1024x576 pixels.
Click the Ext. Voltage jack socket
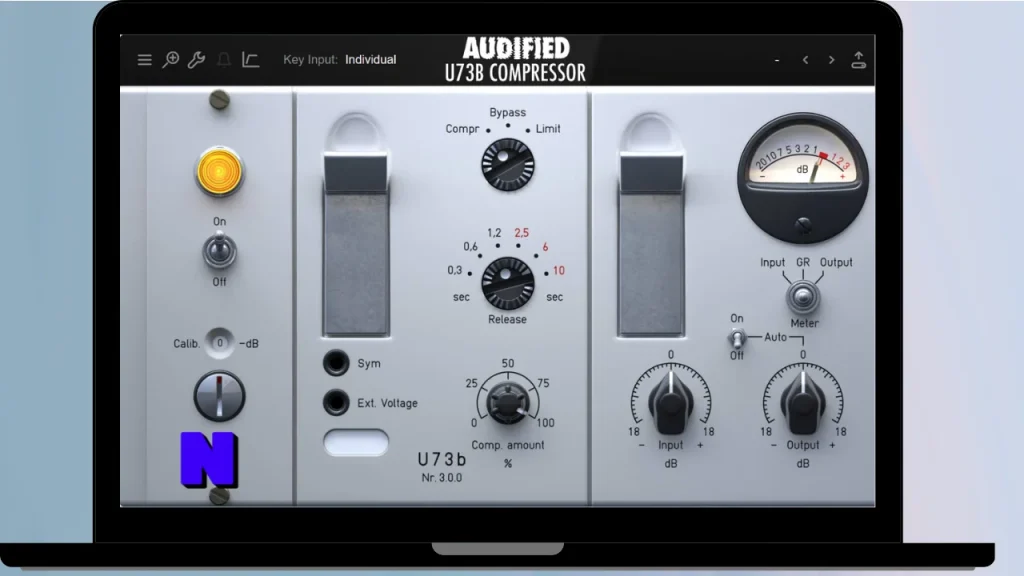[x=336, y=402]
